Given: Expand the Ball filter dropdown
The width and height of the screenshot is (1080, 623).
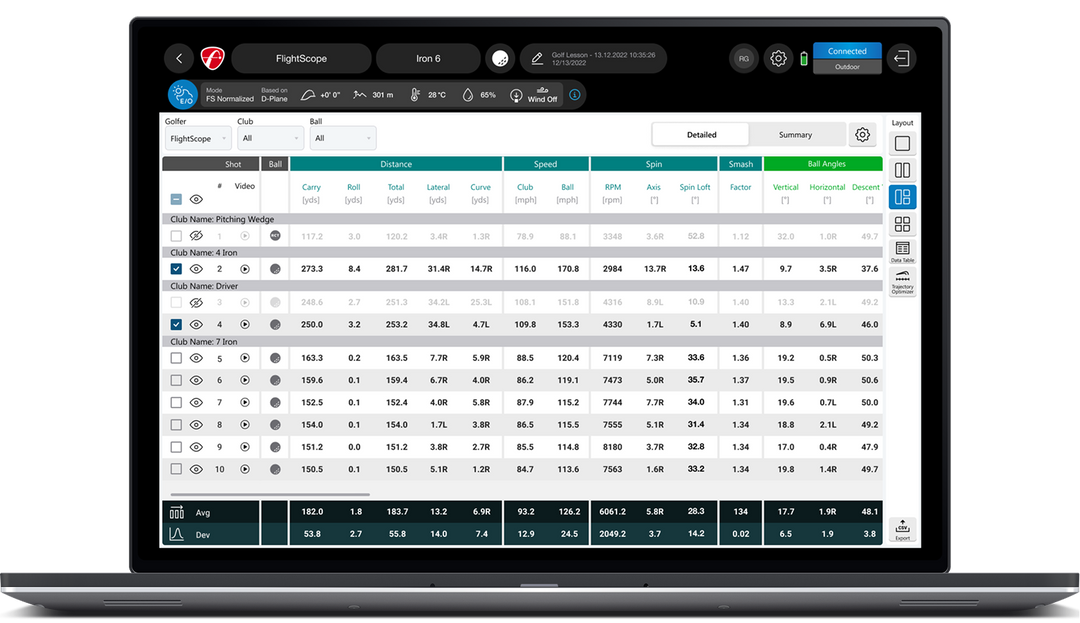Looking at the screenshot, I should (342, 139).
